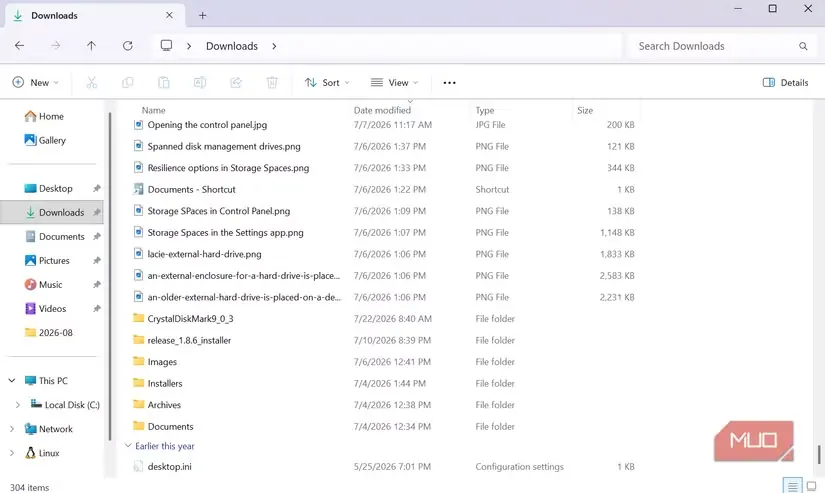Click the Share icon in toolbar
The image size is (825, 493).
click(236, 83)
